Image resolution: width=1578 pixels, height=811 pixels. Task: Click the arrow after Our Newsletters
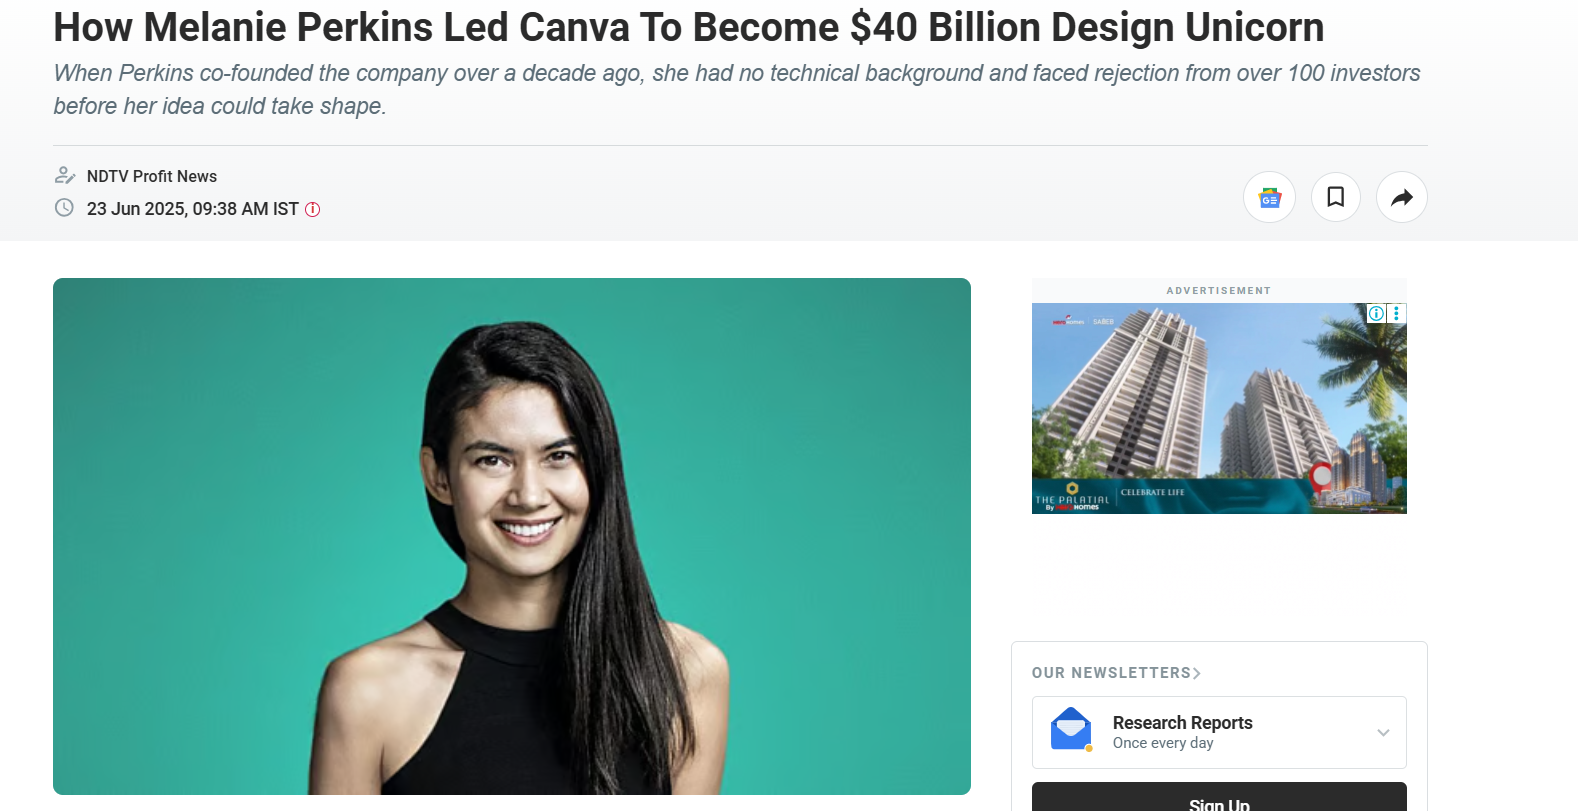(1196, 673)
